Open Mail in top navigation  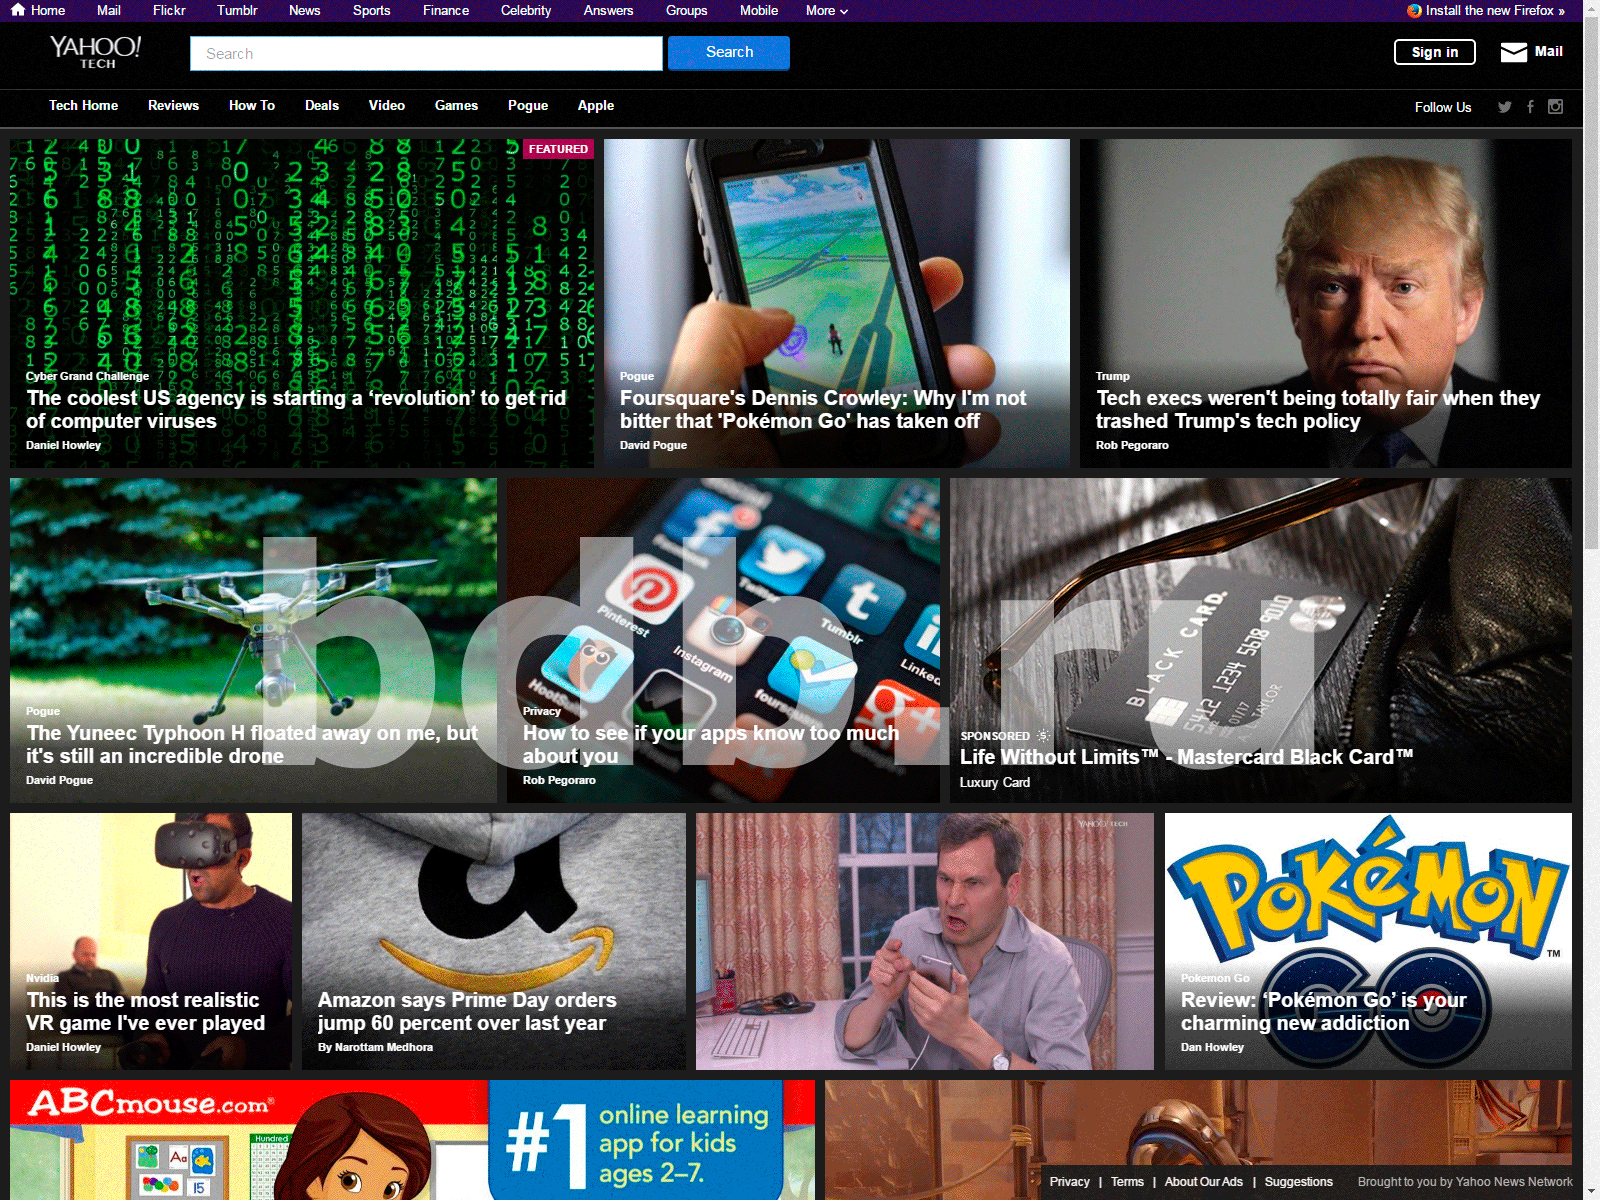click(109, 11)
